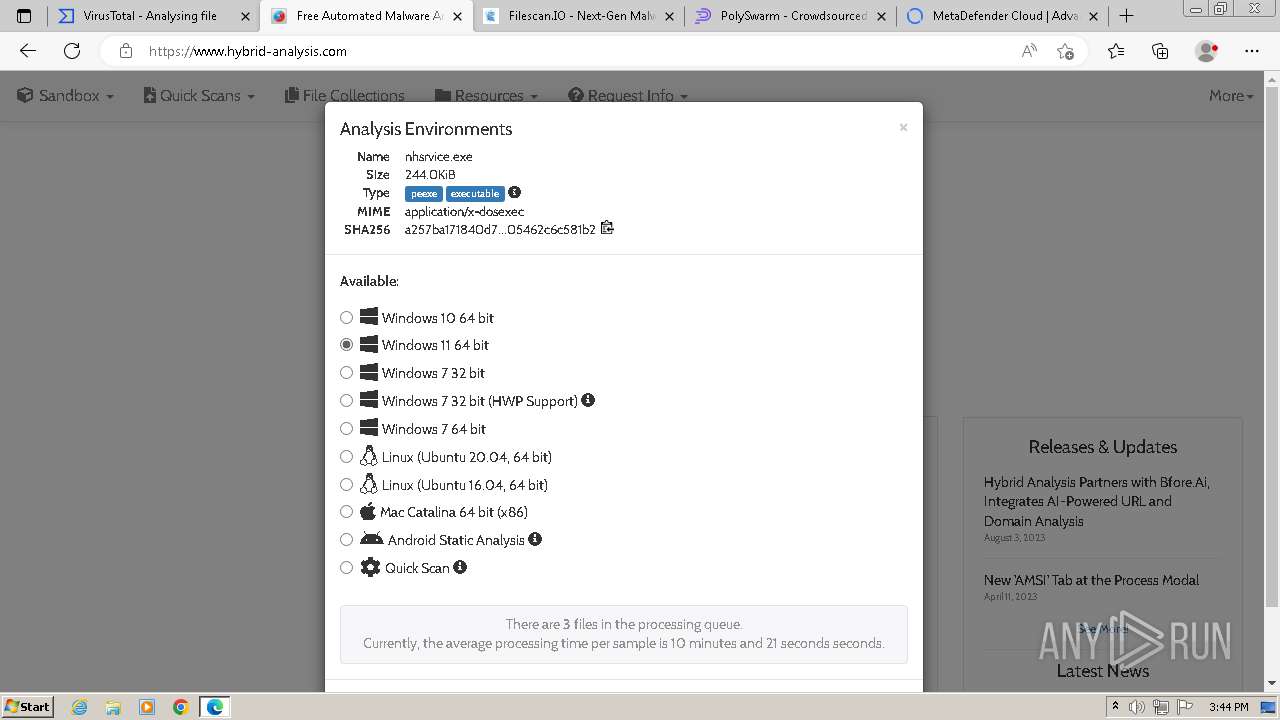Select Mac Catalina 64 bit (x86) option
1280x720 pixels.
pyautogui.click(x=346, y=511)
